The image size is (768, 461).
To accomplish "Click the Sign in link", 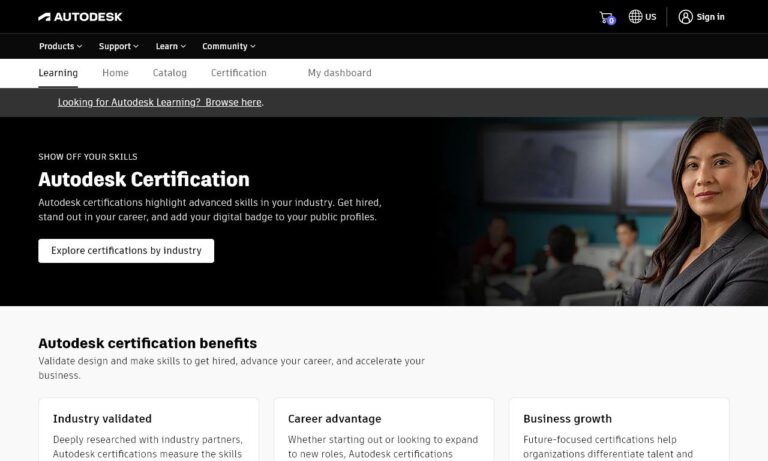I will 710,17.
